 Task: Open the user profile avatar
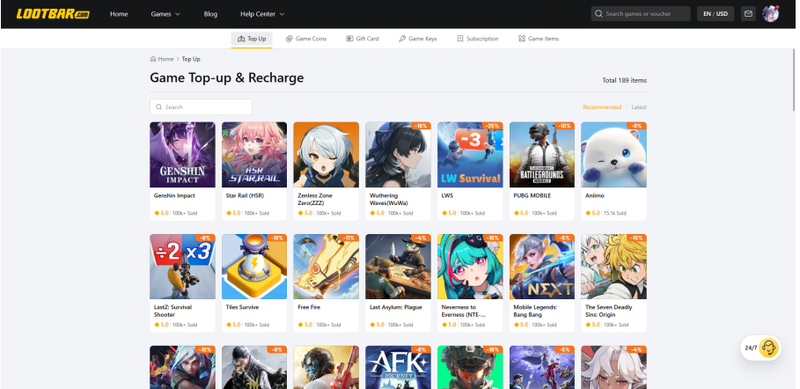[x=770, y=14]
